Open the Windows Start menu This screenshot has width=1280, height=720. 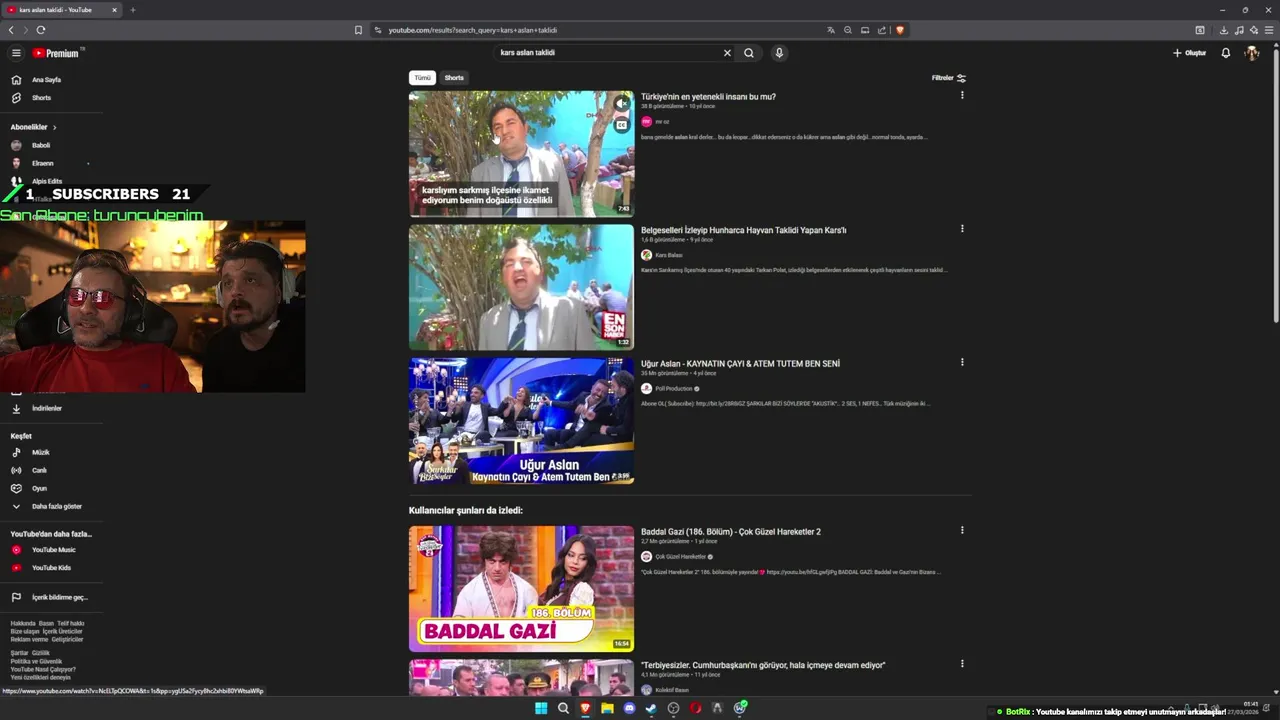pos(541,708)
